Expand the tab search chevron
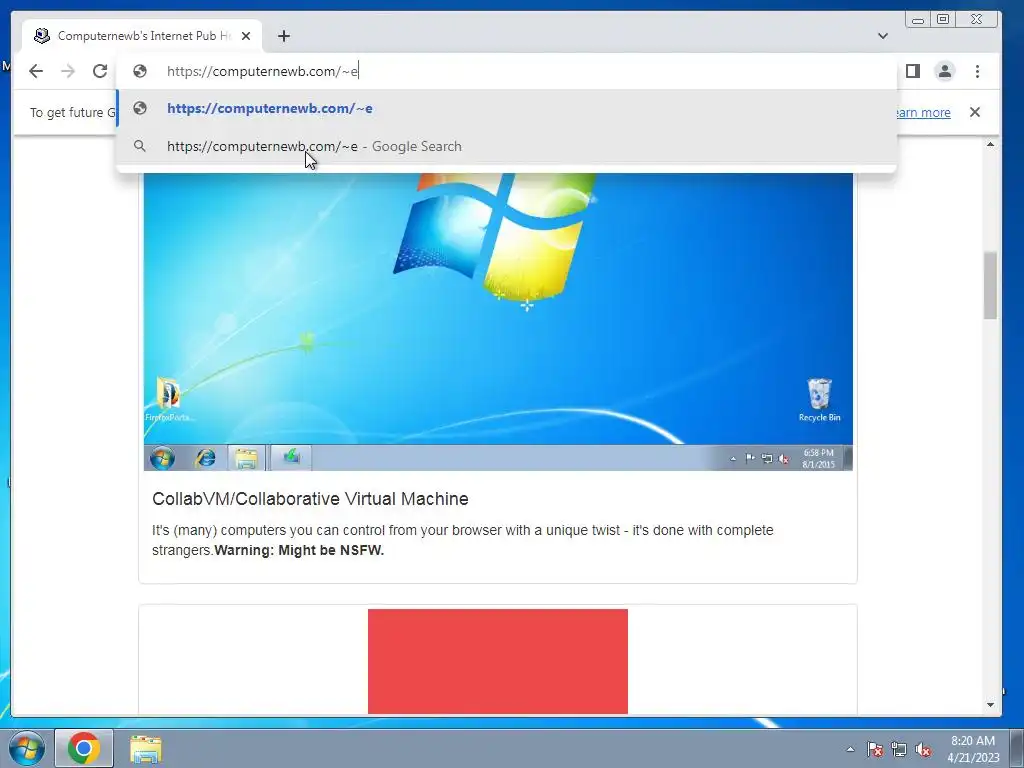The width and height of the screenshot is (1024, 768). tap(882, 36)
